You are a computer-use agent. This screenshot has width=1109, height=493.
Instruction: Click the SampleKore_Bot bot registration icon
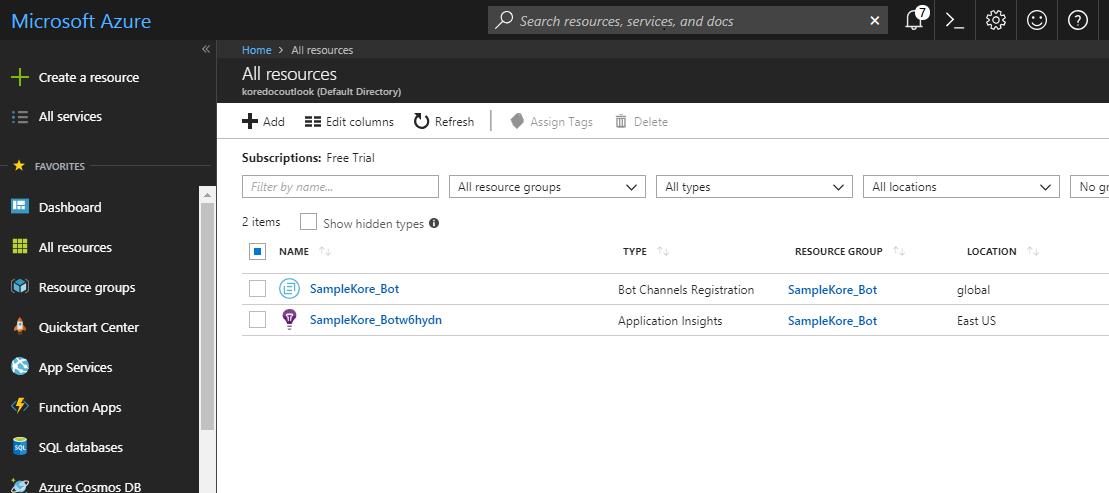point(290,290)
